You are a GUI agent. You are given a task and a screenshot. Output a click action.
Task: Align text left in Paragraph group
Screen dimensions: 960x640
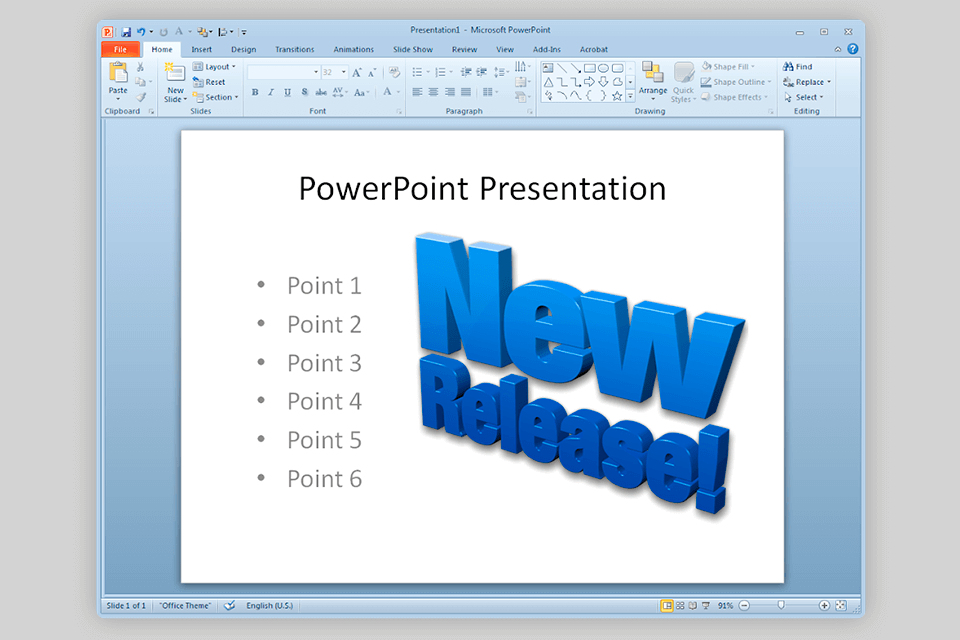click(x=417, y=92)
